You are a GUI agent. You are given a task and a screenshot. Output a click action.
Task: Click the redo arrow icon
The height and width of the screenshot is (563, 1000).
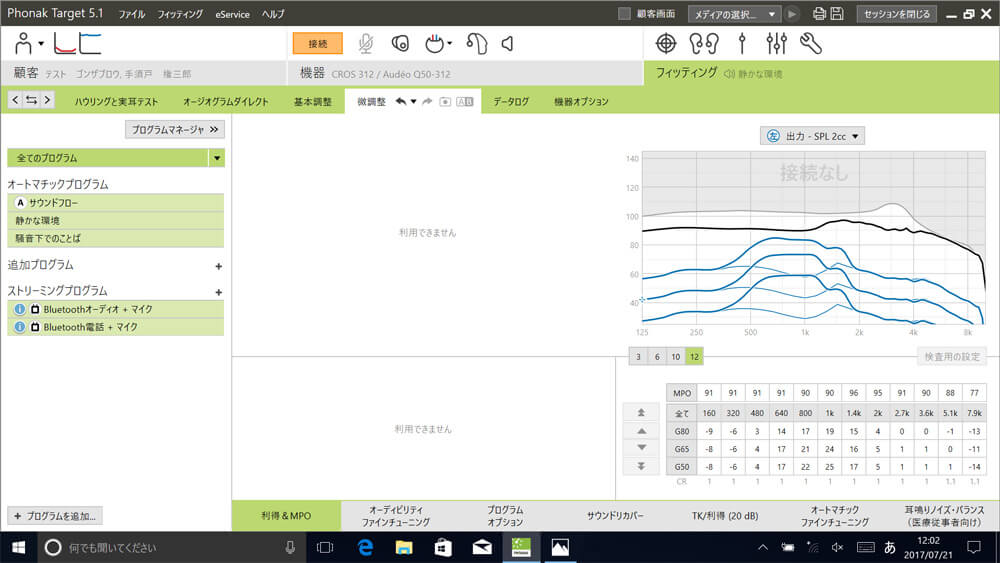[x=427, y=101]
